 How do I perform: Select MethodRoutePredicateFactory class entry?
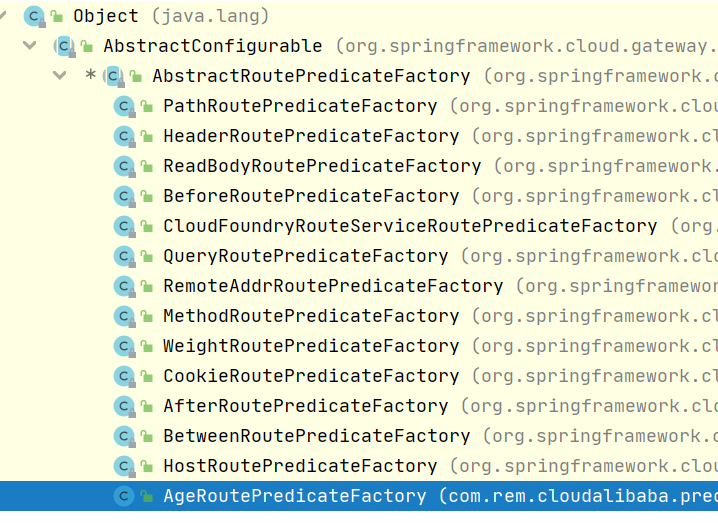click(311, 316)
